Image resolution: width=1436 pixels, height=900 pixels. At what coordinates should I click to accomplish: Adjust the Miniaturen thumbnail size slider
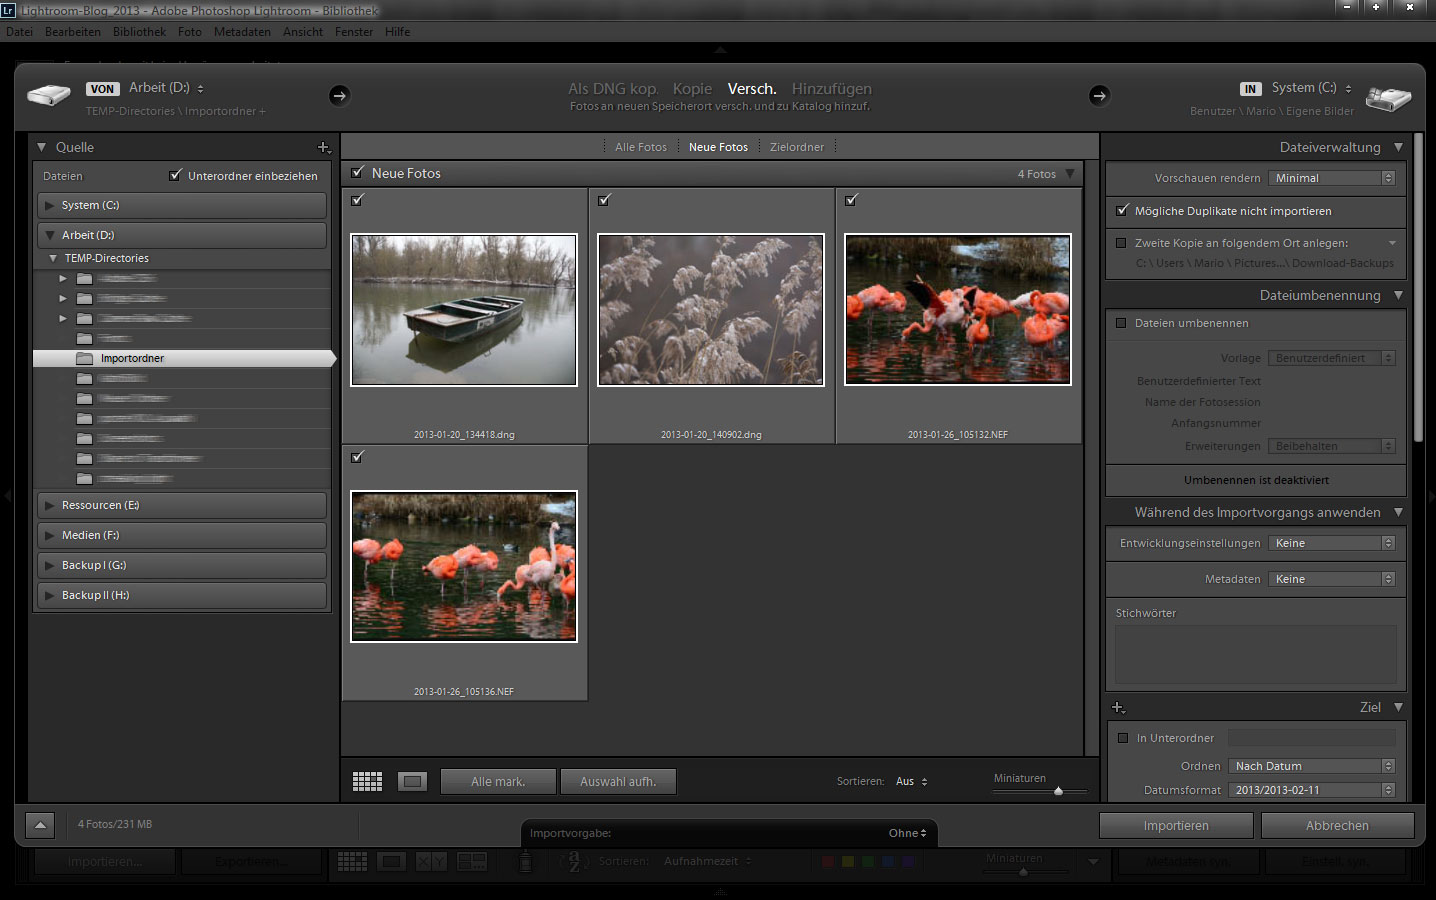[x=1058, y=791]
